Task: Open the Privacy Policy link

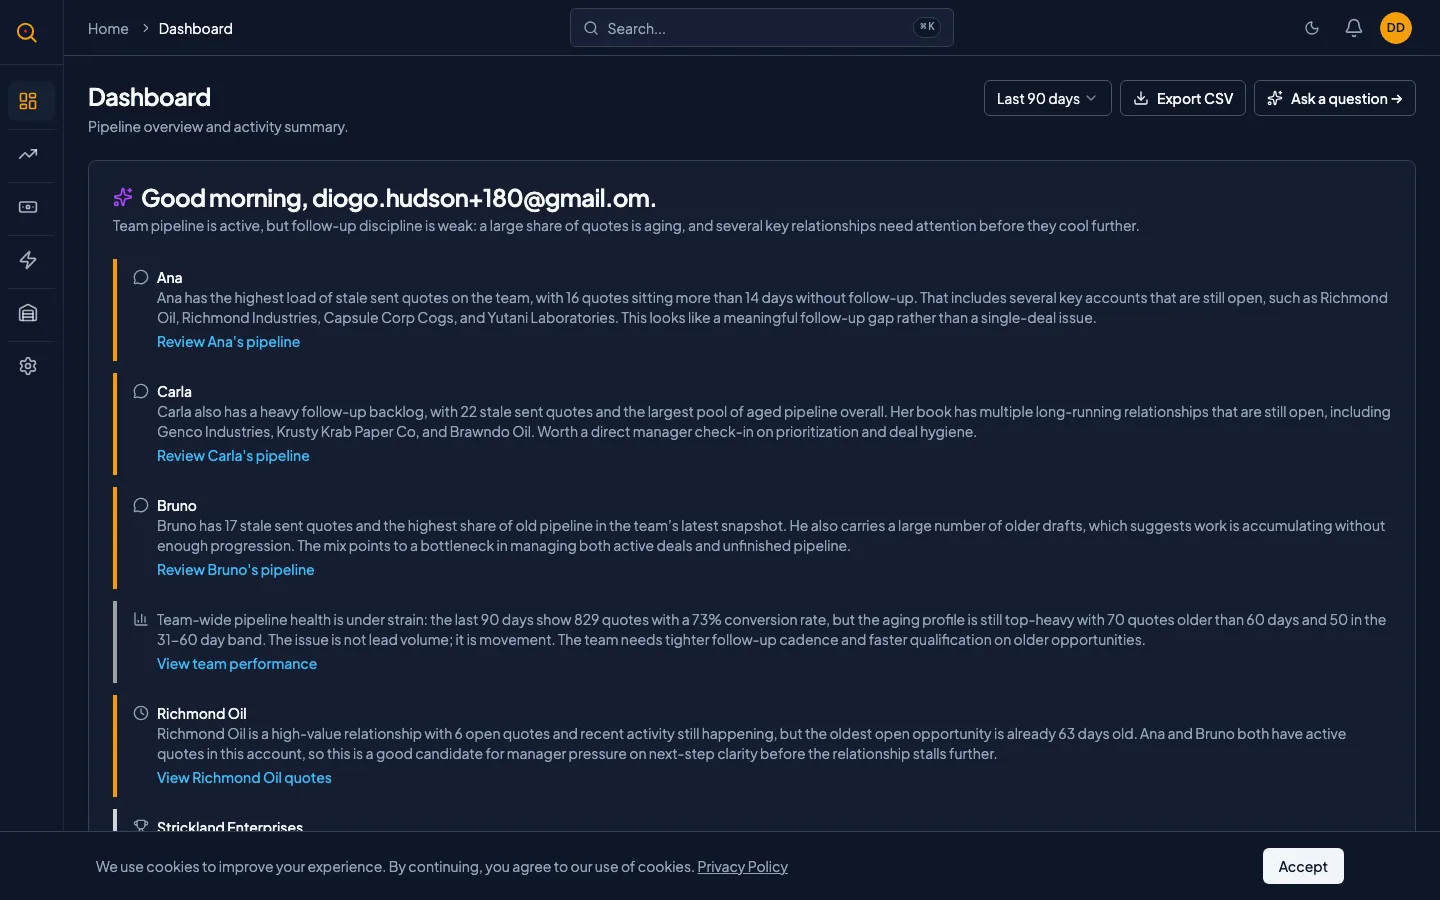Action: click(x=742, y=867)
